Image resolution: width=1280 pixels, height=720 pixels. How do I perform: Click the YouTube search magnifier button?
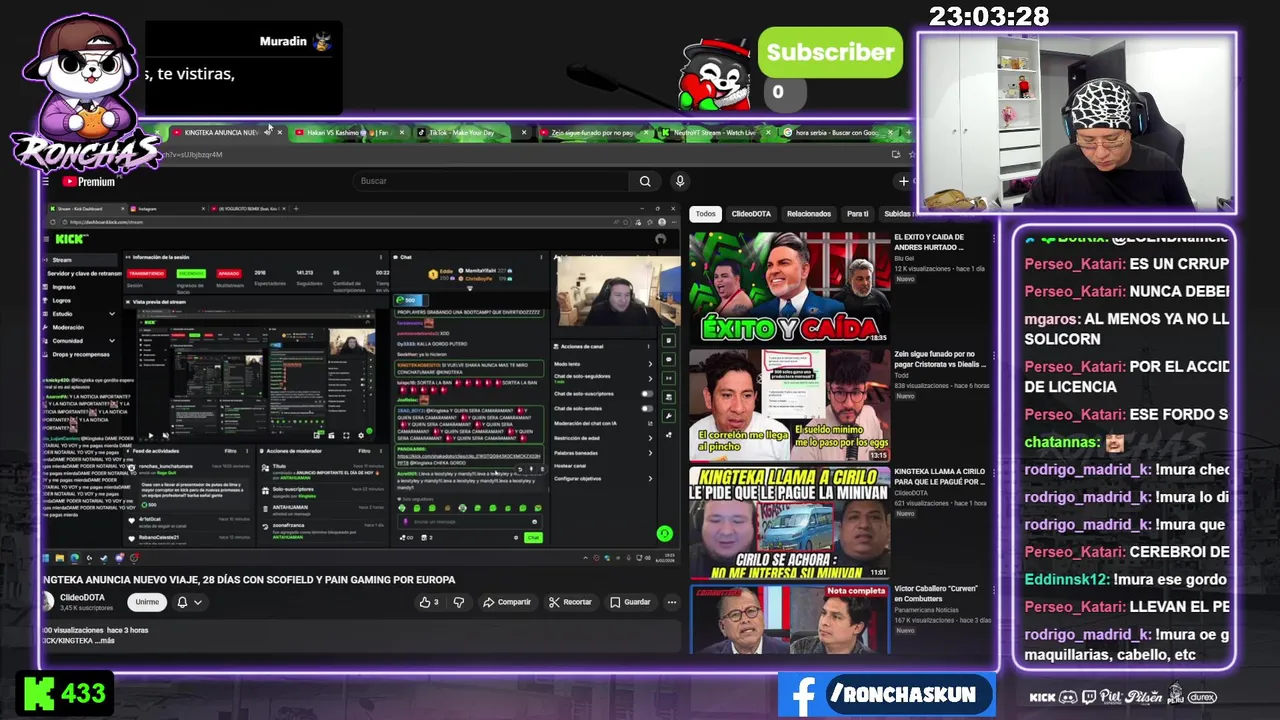tap(645, 181)
